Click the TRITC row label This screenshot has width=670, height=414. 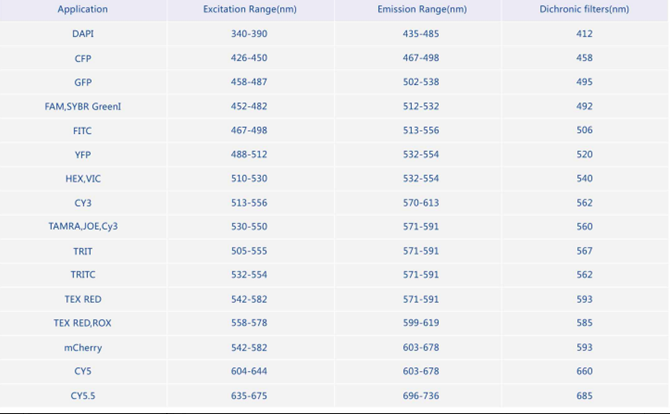pyautogui.click(x=83, y=275)
